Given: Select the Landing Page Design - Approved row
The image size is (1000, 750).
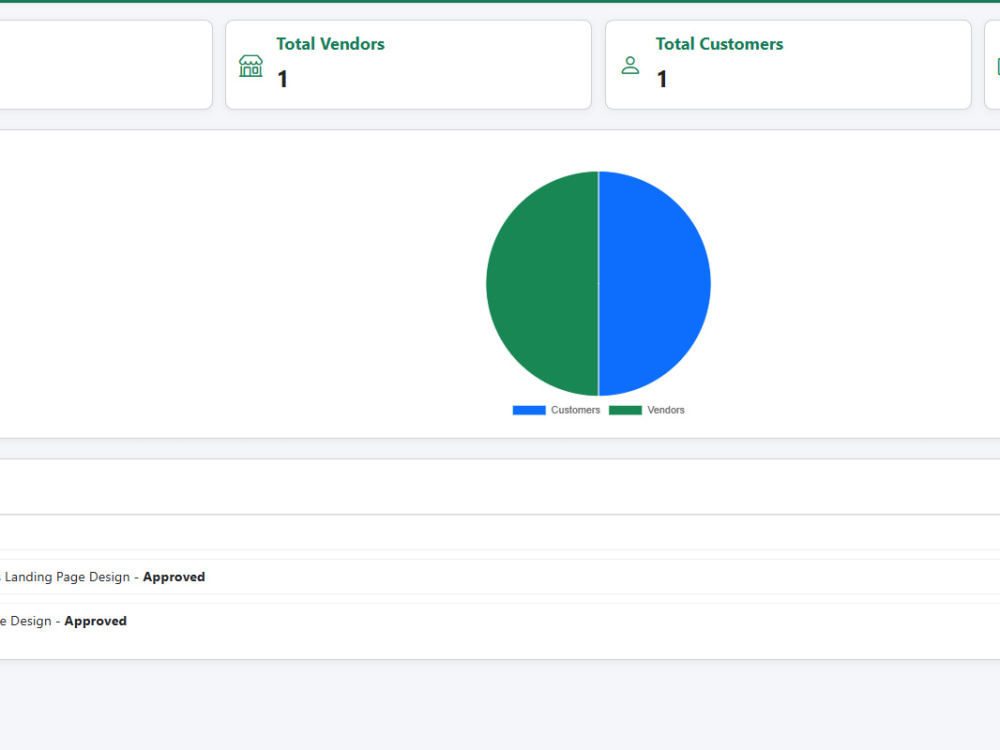Looking at the screenshot, I should click(500, 577).
